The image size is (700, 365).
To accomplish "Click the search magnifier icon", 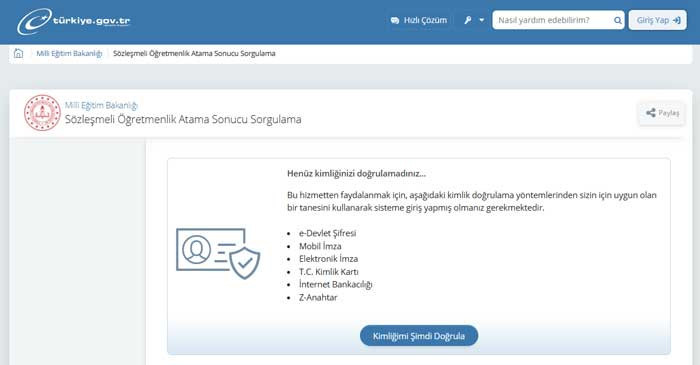I will tap(618, 21).
